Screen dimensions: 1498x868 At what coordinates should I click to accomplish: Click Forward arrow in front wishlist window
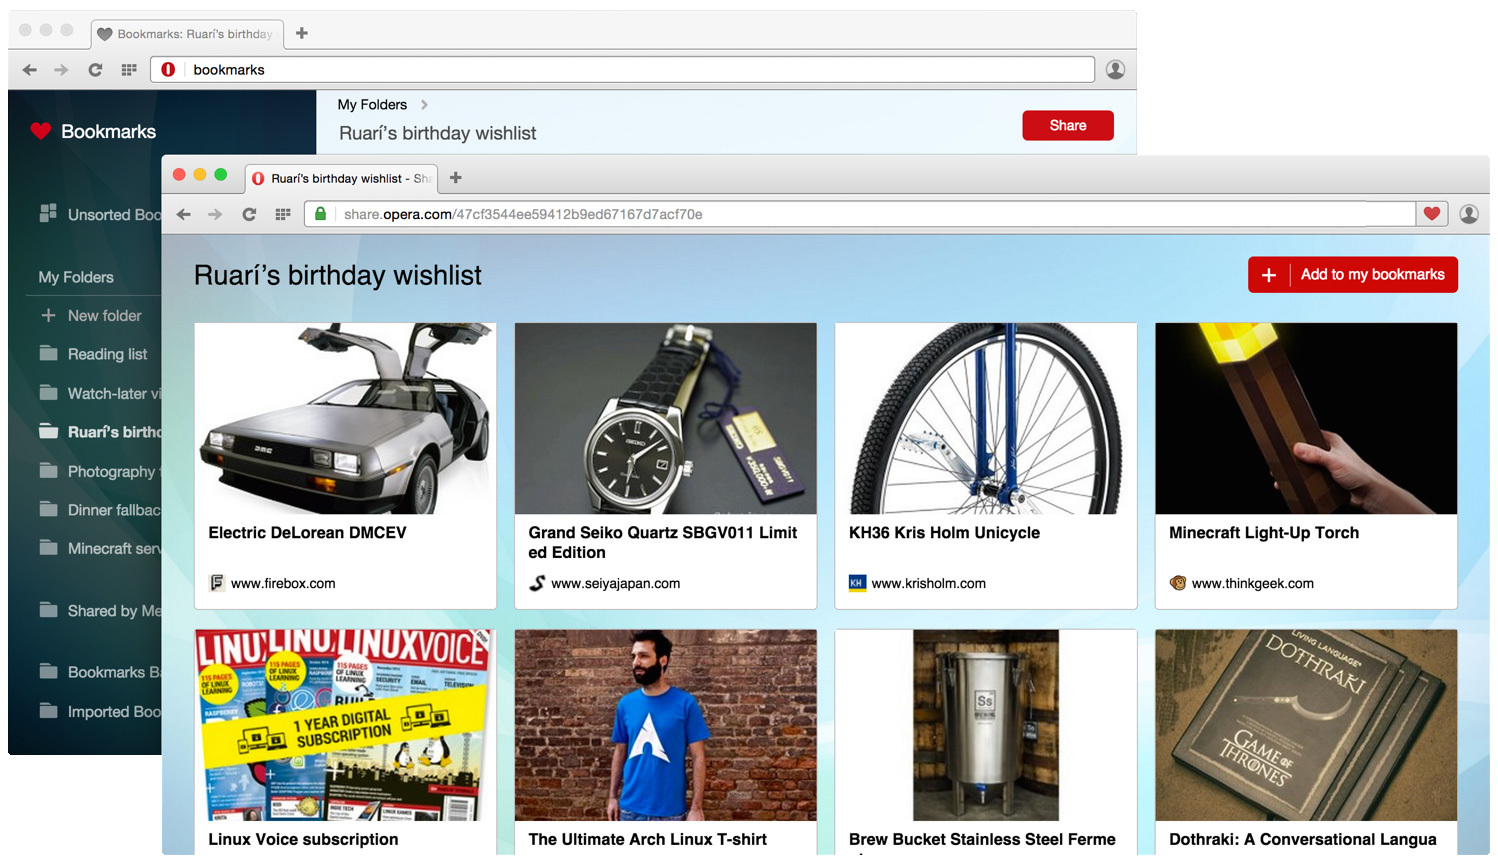pyautogui.click(x=215, y=214)
